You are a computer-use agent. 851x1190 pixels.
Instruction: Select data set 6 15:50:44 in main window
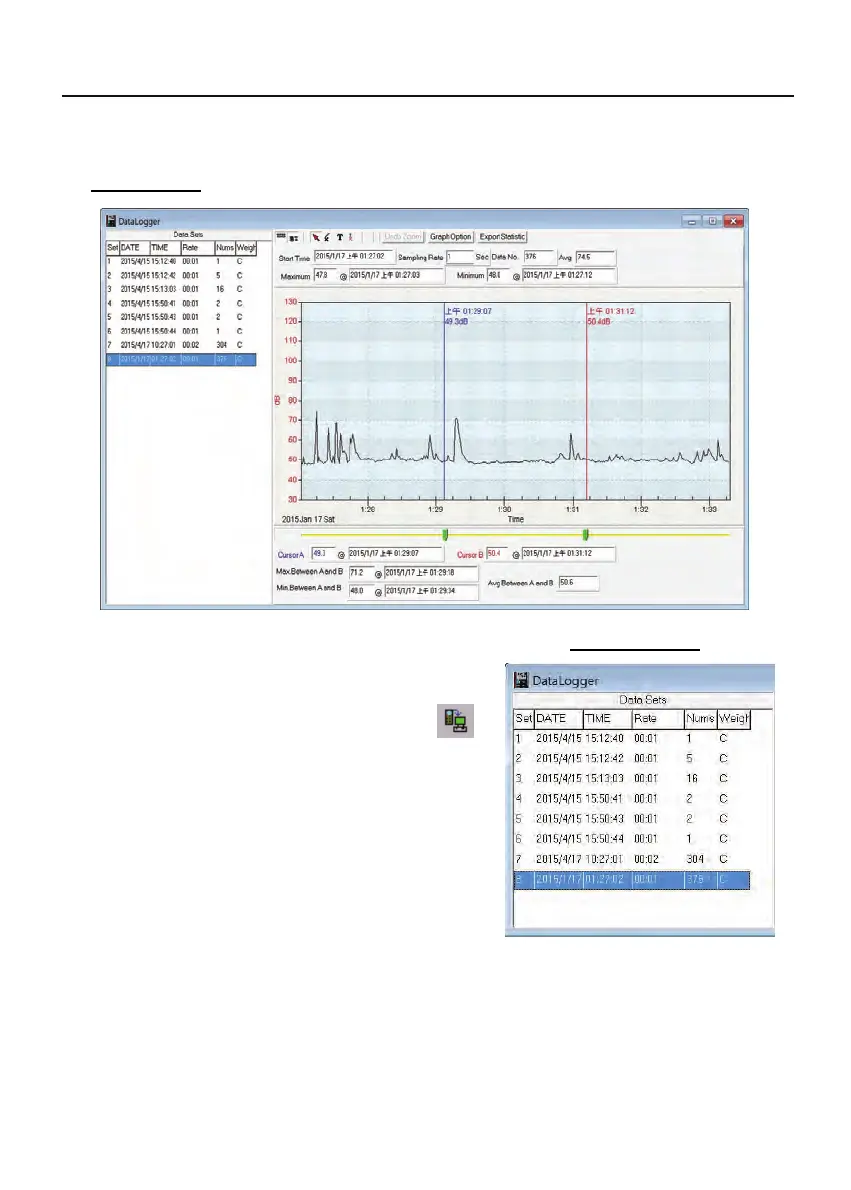click(x=181, y=331)
